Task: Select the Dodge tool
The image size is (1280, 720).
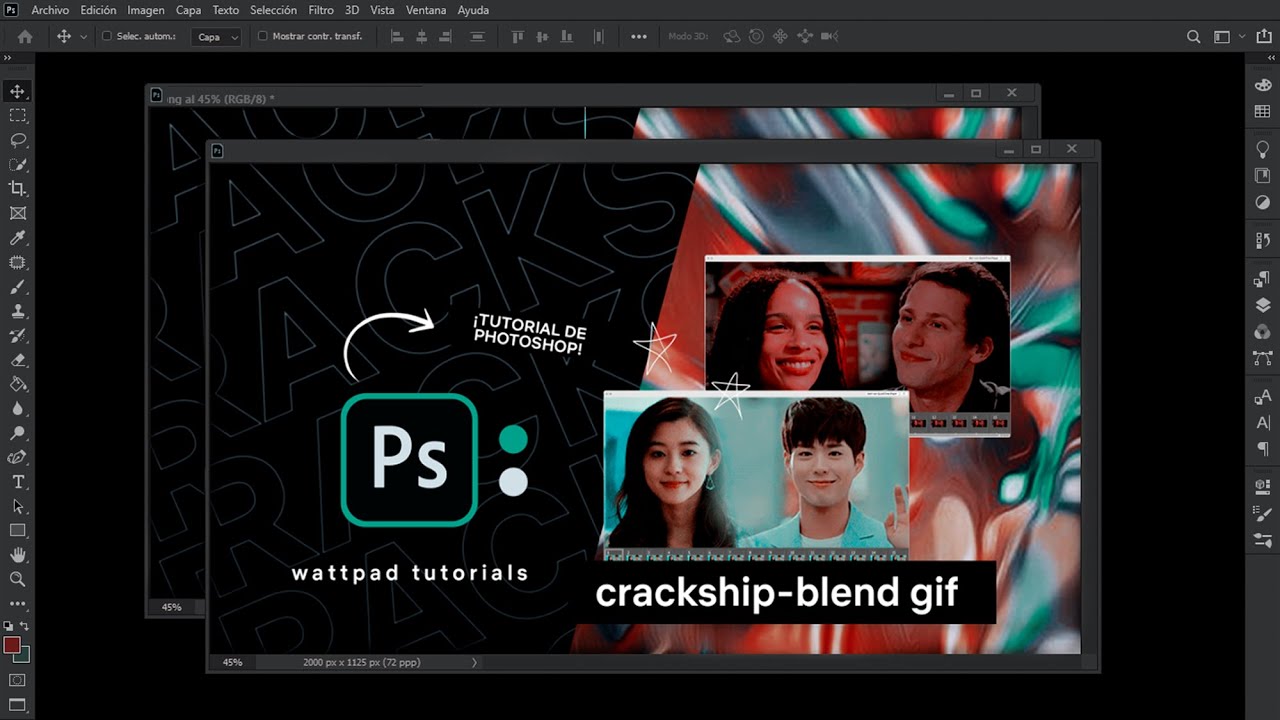Action: click(x=18, y=433)
